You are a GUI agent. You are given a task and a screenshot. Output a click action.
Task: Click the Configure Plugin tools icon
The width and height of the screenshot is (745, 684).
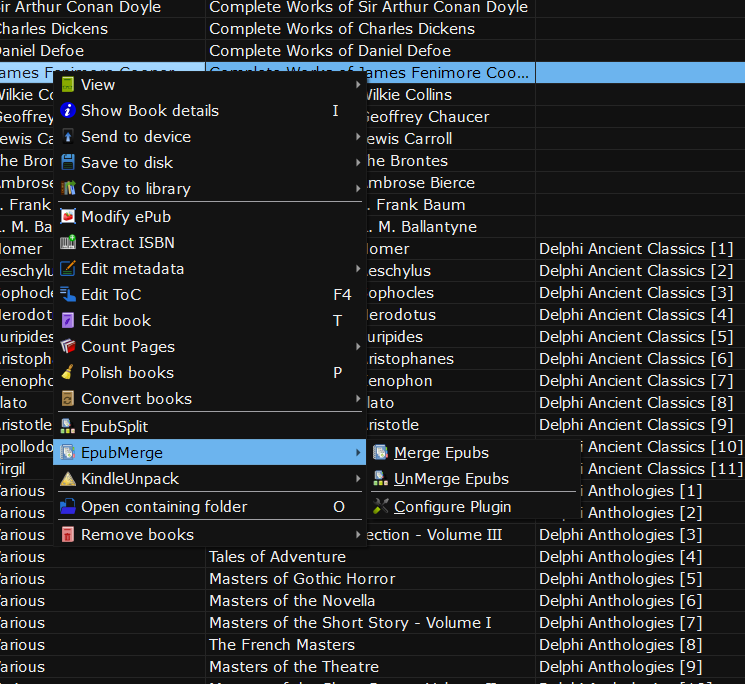(381, 507)
